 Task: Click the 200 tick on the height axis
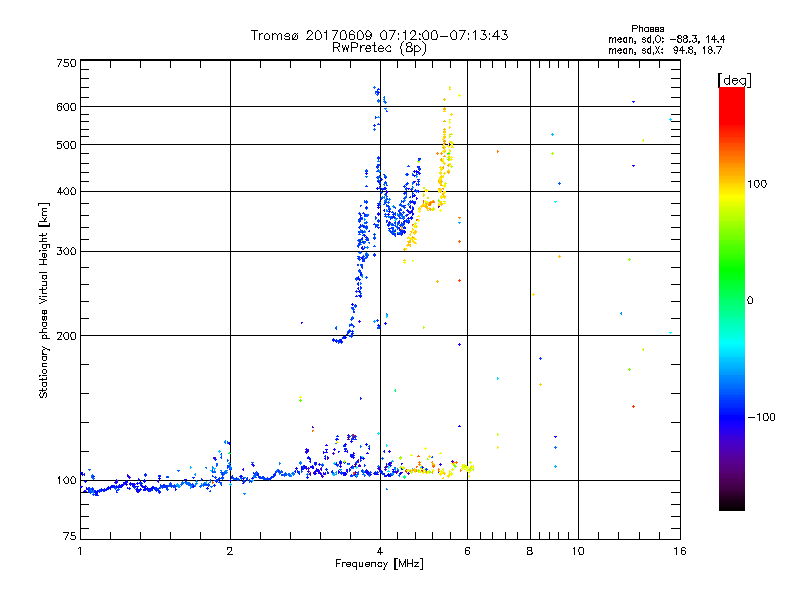coord(66,336)
